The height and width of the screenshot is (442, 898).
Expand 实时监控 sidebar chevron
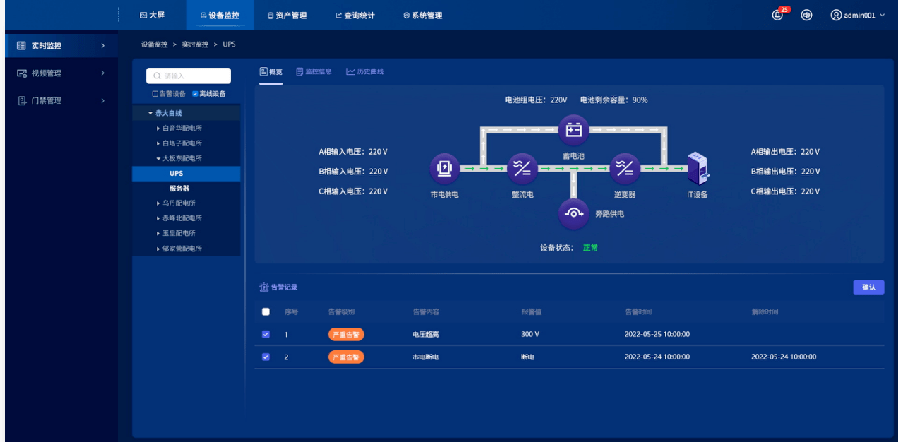(x=103, y=45)
